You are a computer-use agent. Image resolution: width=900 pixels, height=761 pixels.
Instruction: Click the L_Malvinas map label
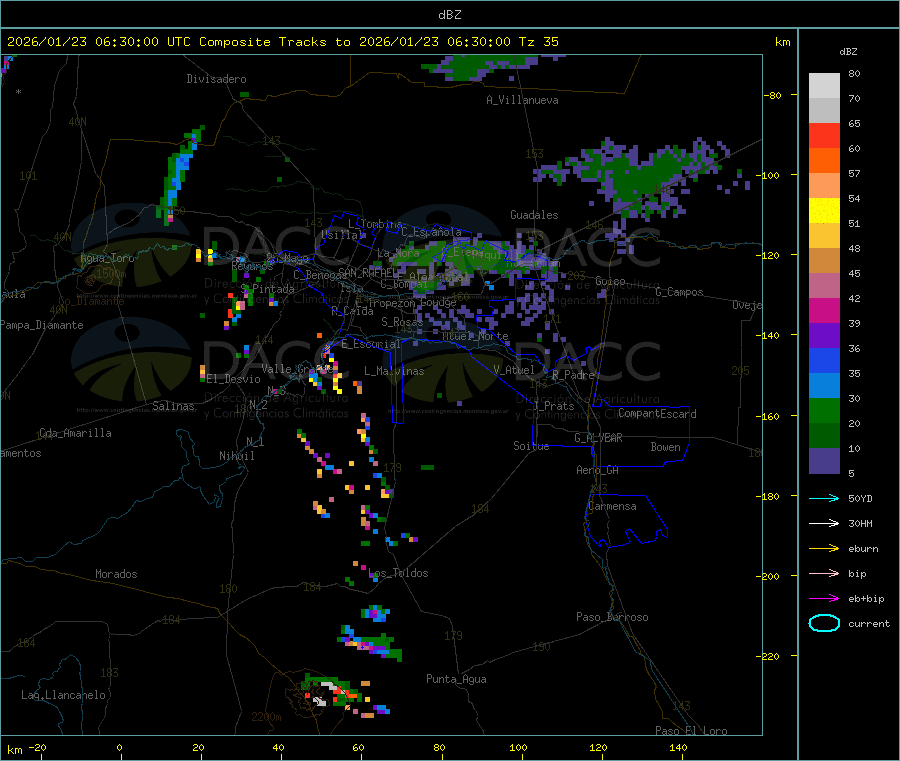394,371
